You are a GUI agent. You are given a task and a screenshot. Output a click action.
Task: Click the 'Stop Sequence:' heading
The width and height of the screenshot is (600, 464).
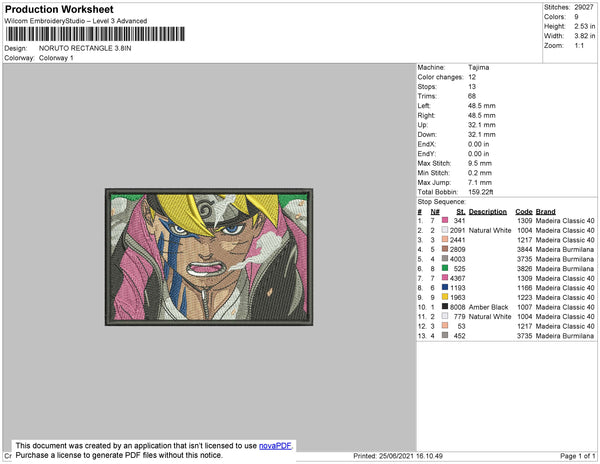point(442,202)
